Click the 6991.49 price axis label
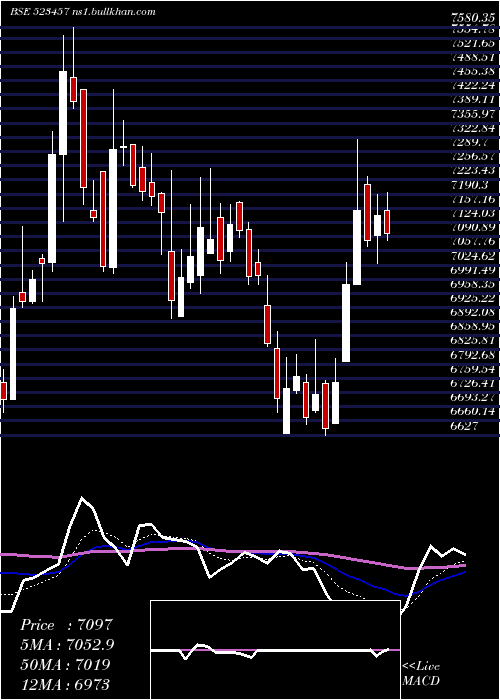The height and width of the screenshot is (700, 500). click(473, 270)
